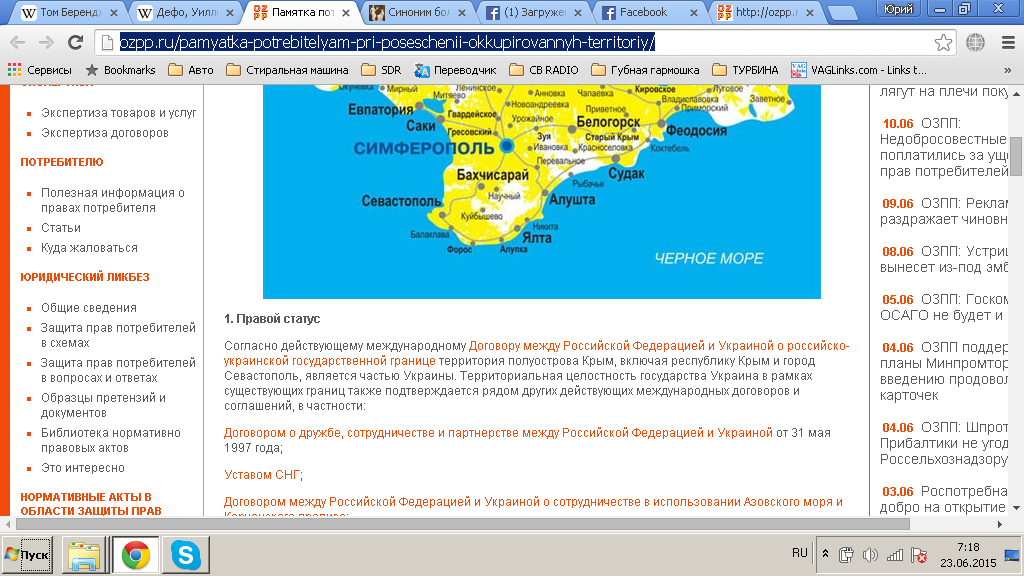Open the Bookmarks star folder
1024x576 pixels.
point(121,70)
